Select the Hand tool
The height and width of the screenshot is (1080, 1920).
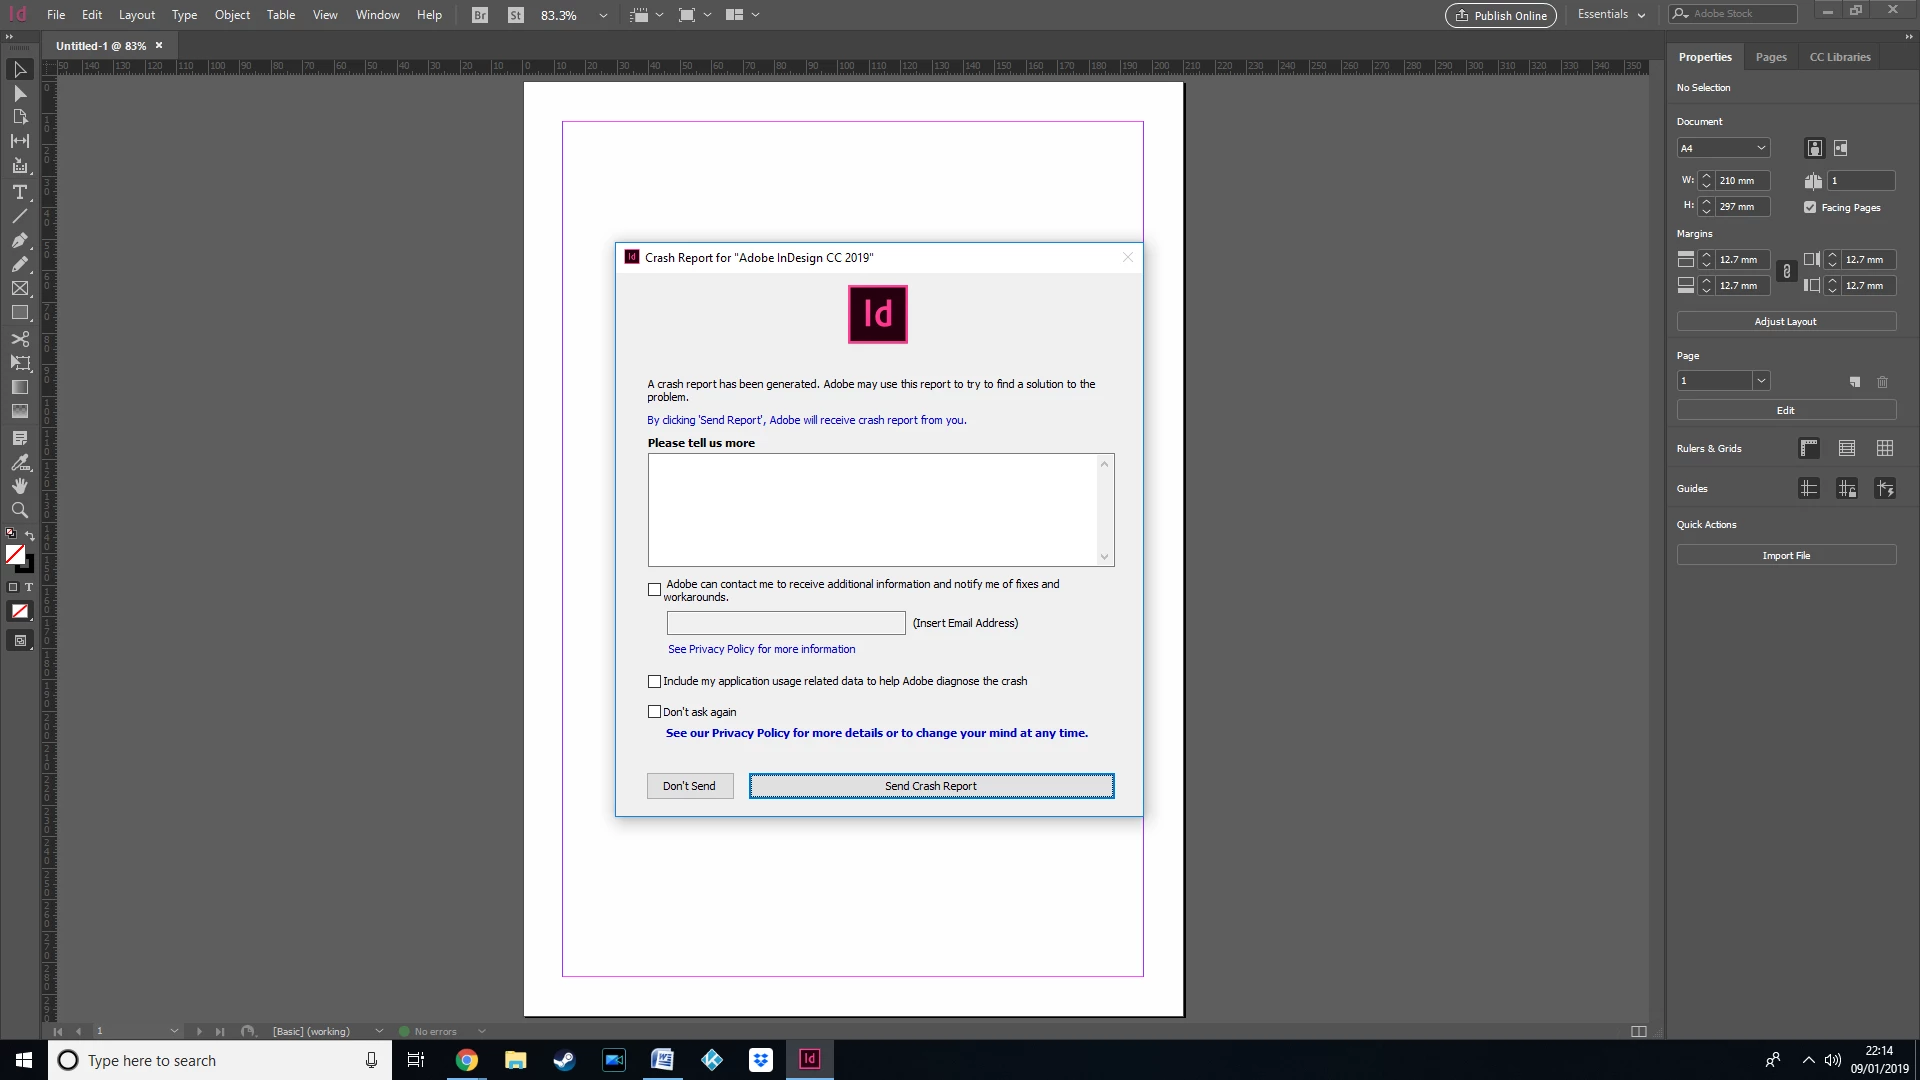[19, 486]
